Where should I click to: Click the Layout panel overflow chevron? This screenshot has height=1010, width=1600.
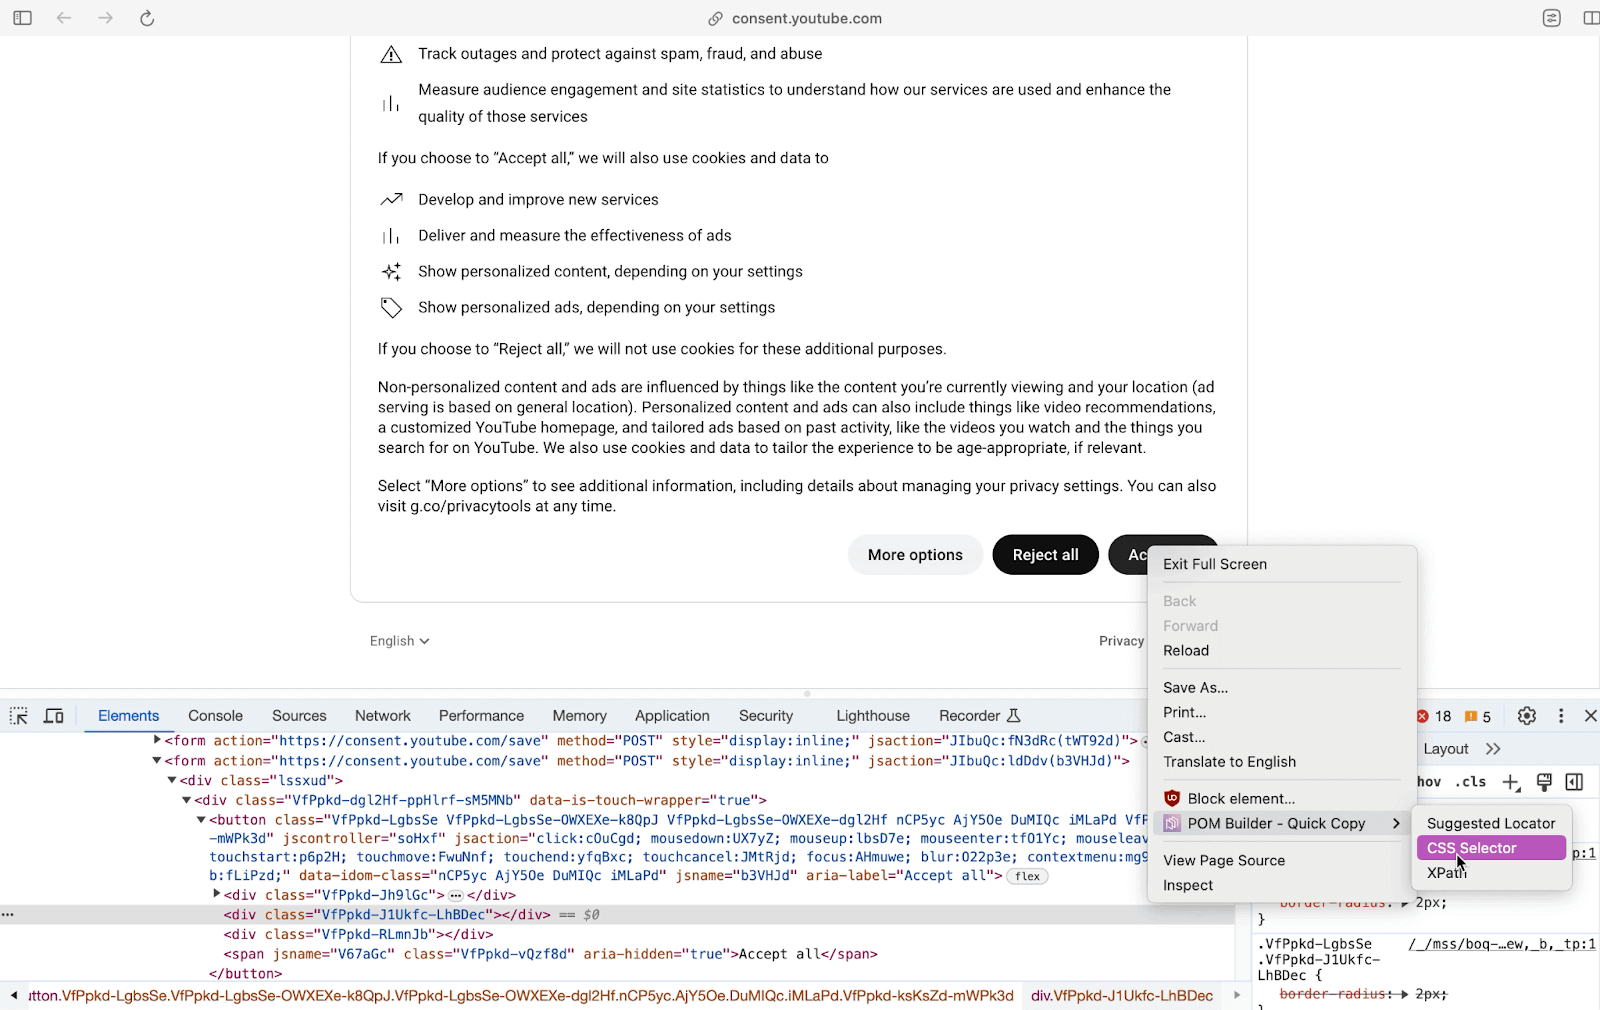tap(1492, 748)
